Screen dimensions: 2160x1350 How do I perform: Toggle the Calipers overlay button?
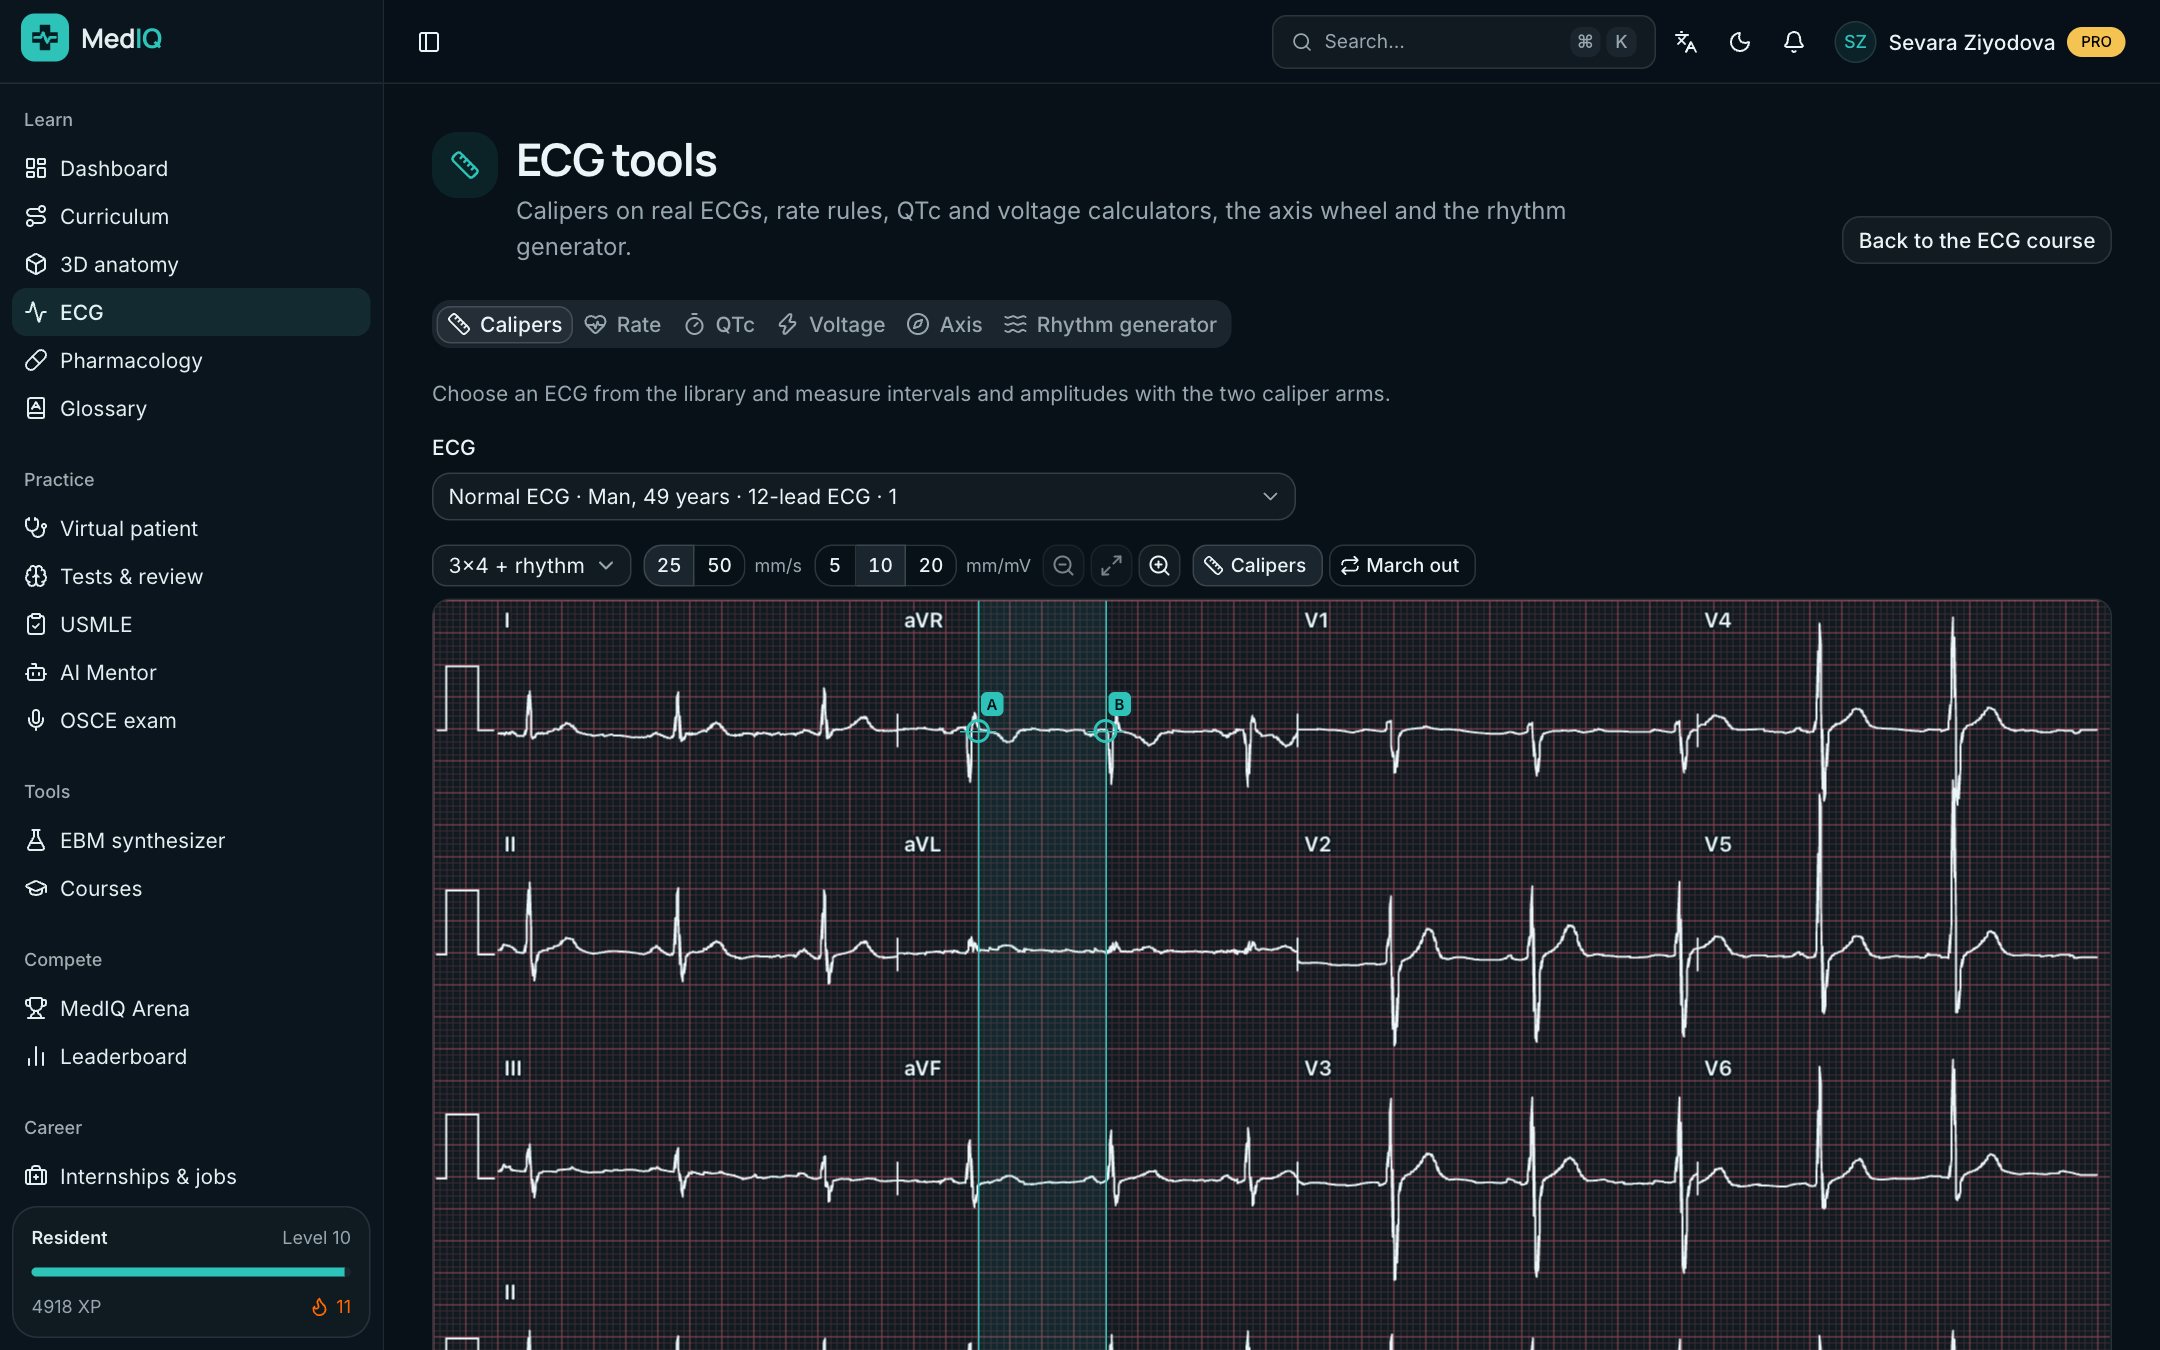pyautogui.click(x=1257, y=566)
